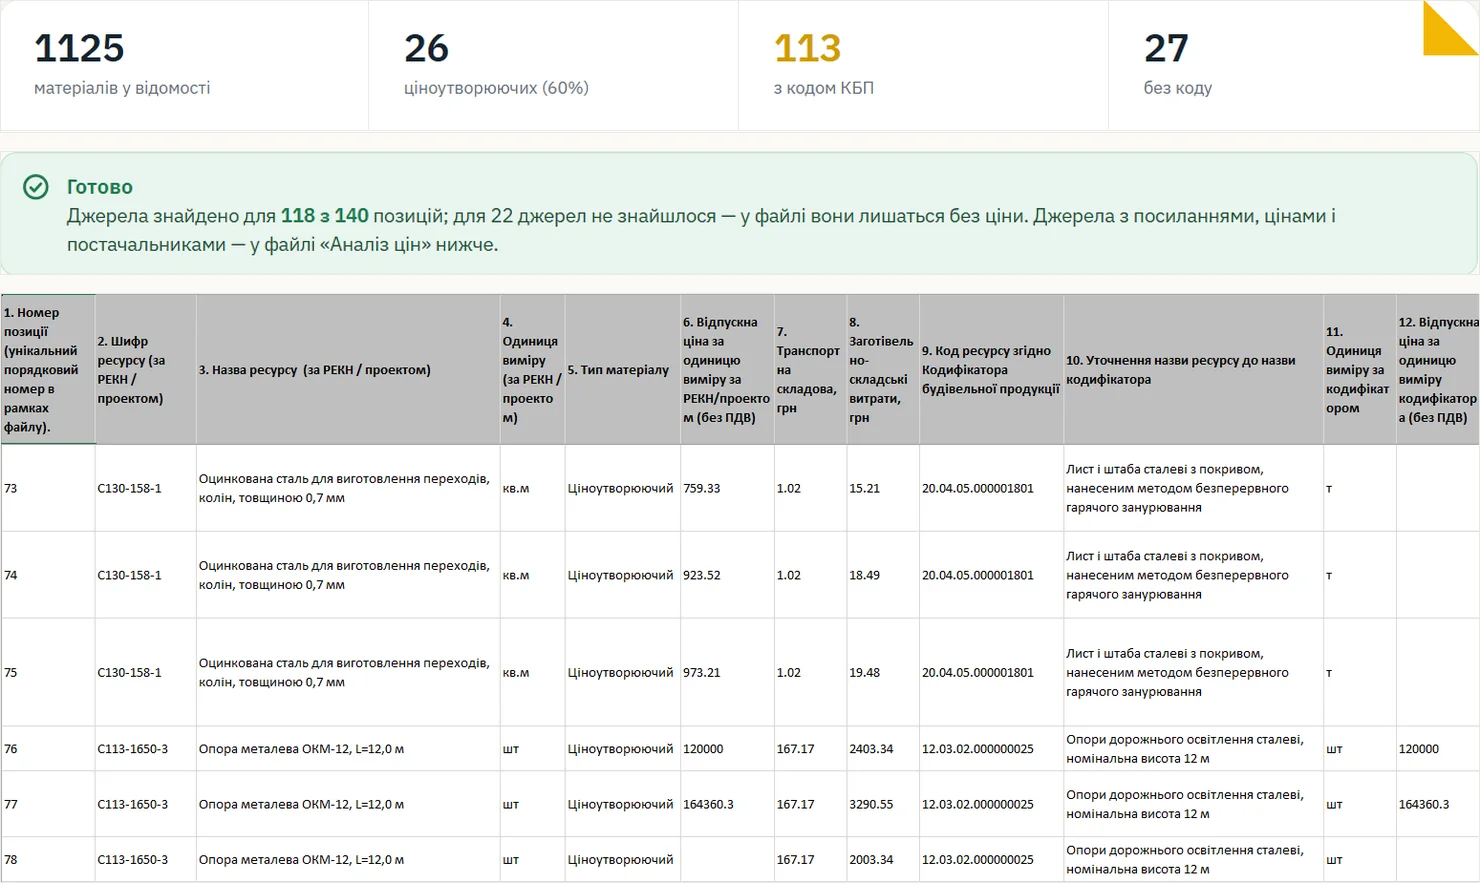The height and width of the screenshot is (883, 1480).
Task: Select the "7. Транспортна складова" column header
Action: (x=811, y=370)
